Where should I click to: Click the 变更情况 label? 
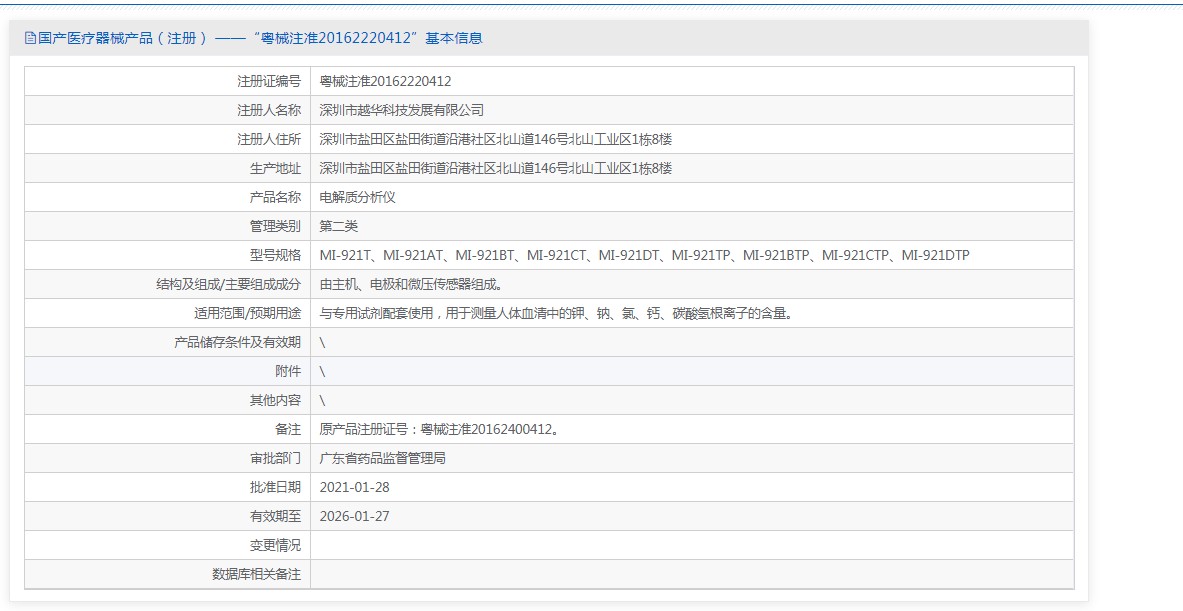click(275, 545)
